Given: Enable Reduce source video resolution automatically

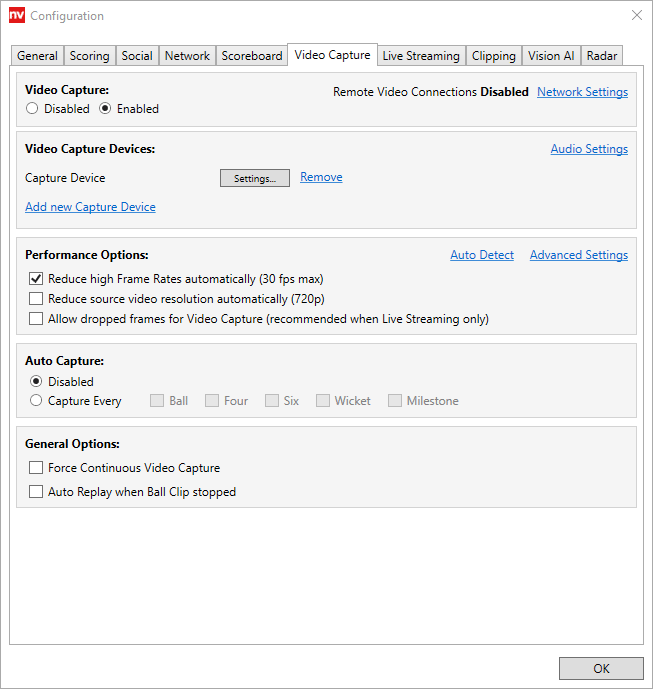Looking at the screenshot, I should [37, 299].
